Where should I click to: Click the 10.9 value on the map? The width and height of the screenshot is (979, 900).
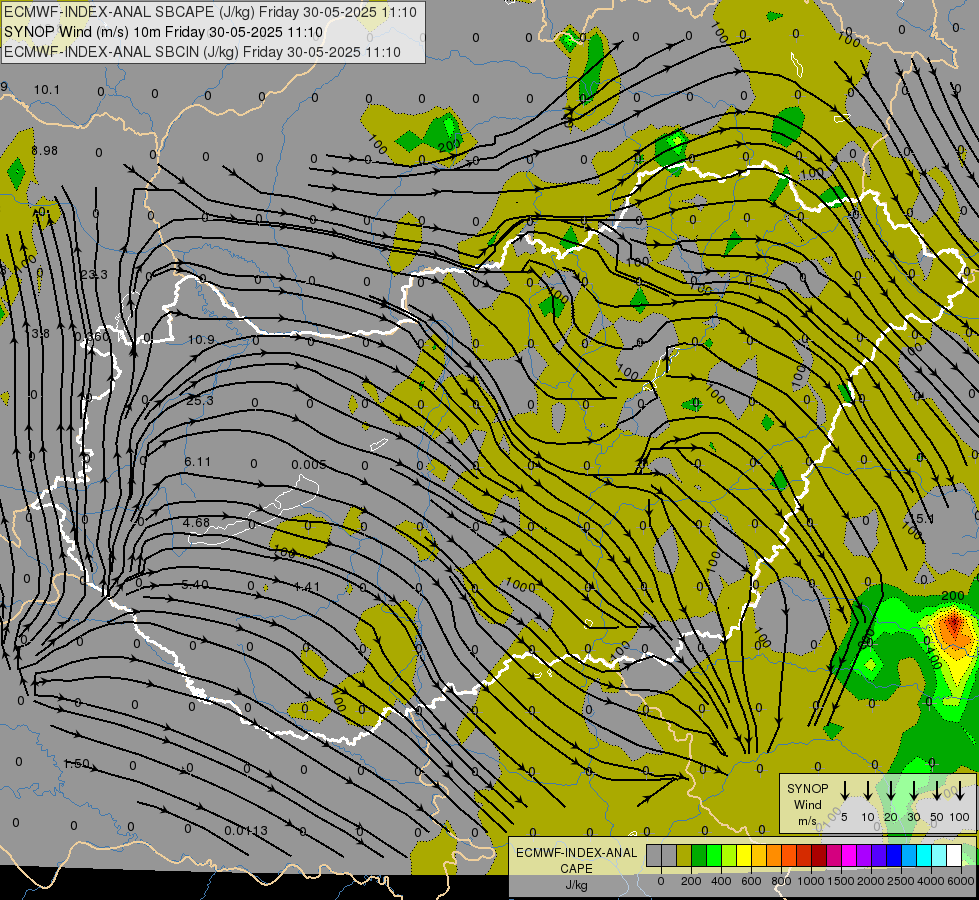click(201, 340)
